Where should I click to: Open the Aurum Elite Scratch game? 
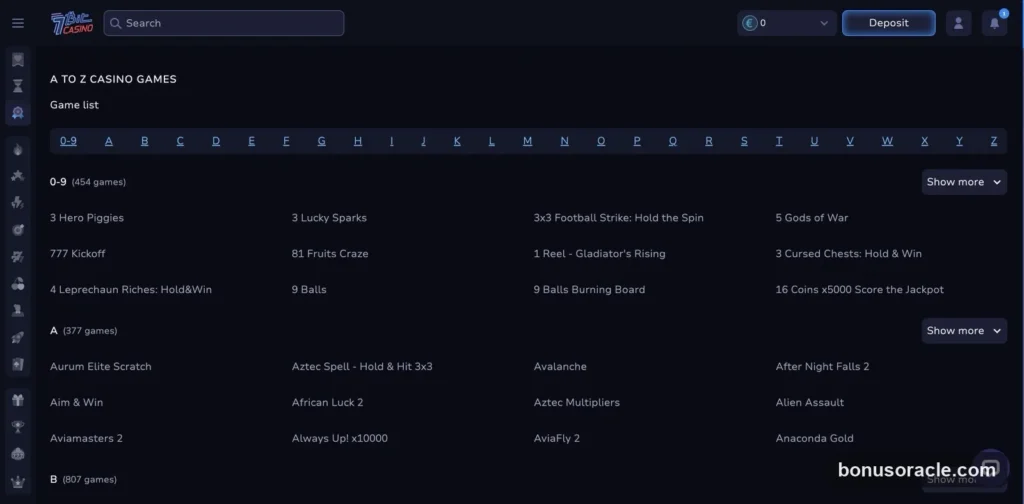point(101,367)
